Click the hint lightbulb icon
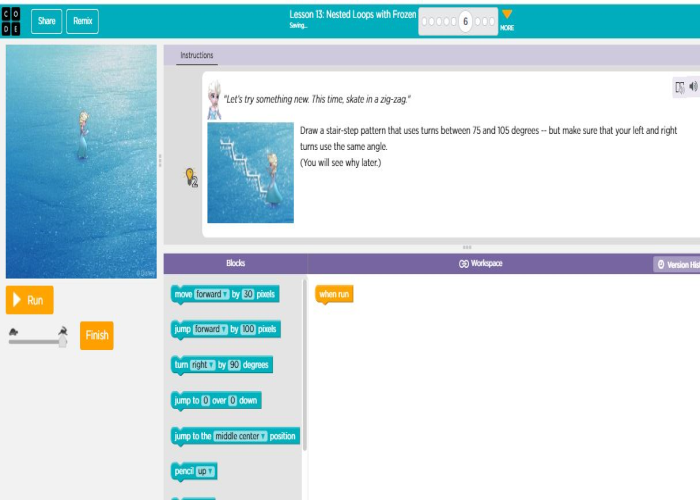 pyautogui.click(x=191, y=178)
